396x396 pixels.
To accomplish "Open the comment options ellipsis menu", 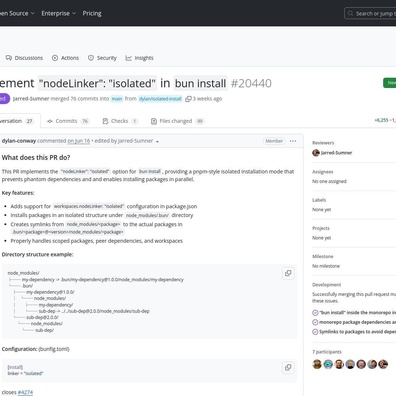I will point(293,141).
